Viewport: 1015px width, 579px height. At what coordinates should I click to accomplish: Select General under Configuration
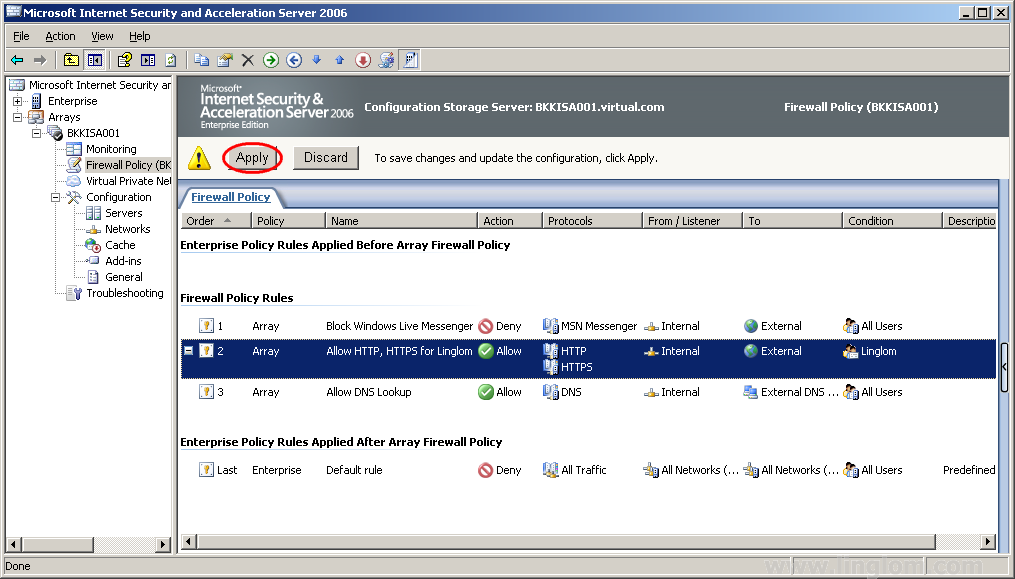[124, 277]
